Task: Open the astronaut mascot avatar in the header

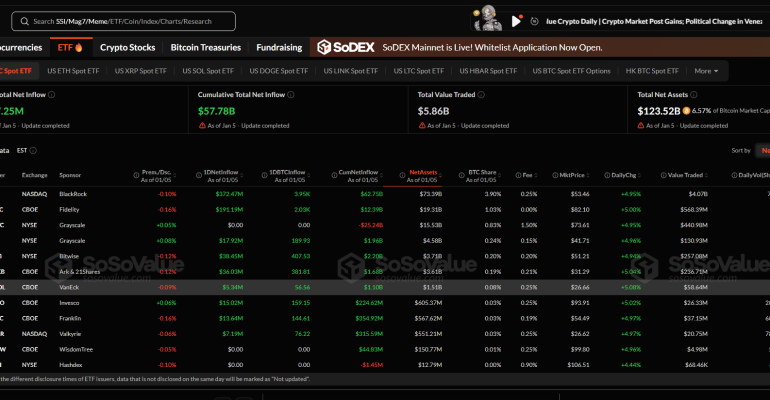Action: pos(488,18)
